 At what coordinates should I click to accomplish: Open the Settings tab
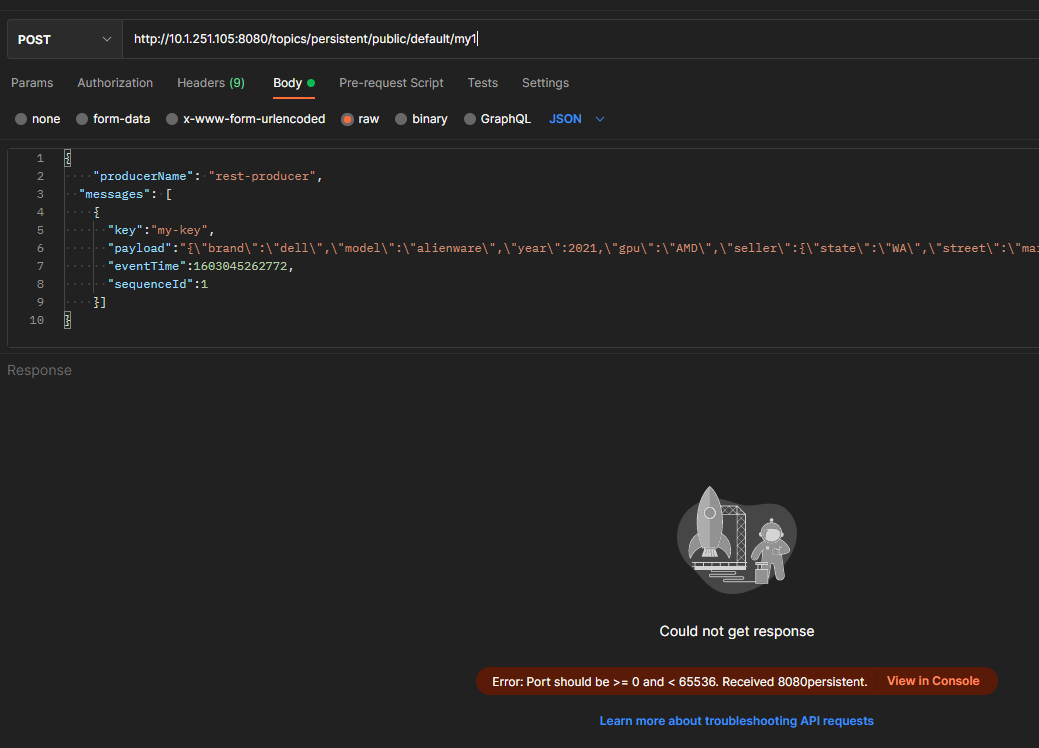(x=545, y=83)
